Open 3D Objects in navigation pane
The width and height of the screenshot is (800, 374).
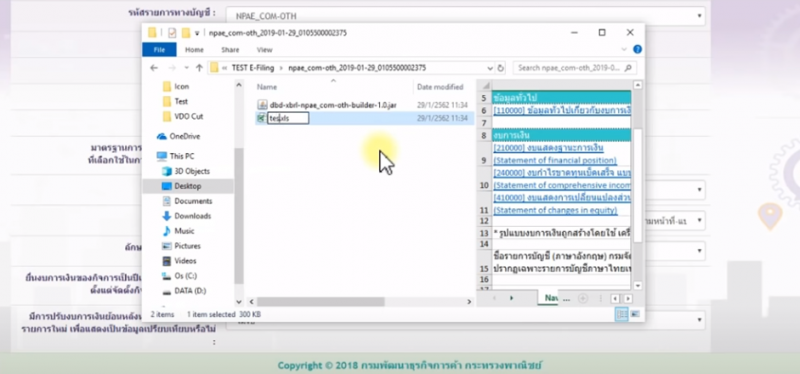point(192,171)
